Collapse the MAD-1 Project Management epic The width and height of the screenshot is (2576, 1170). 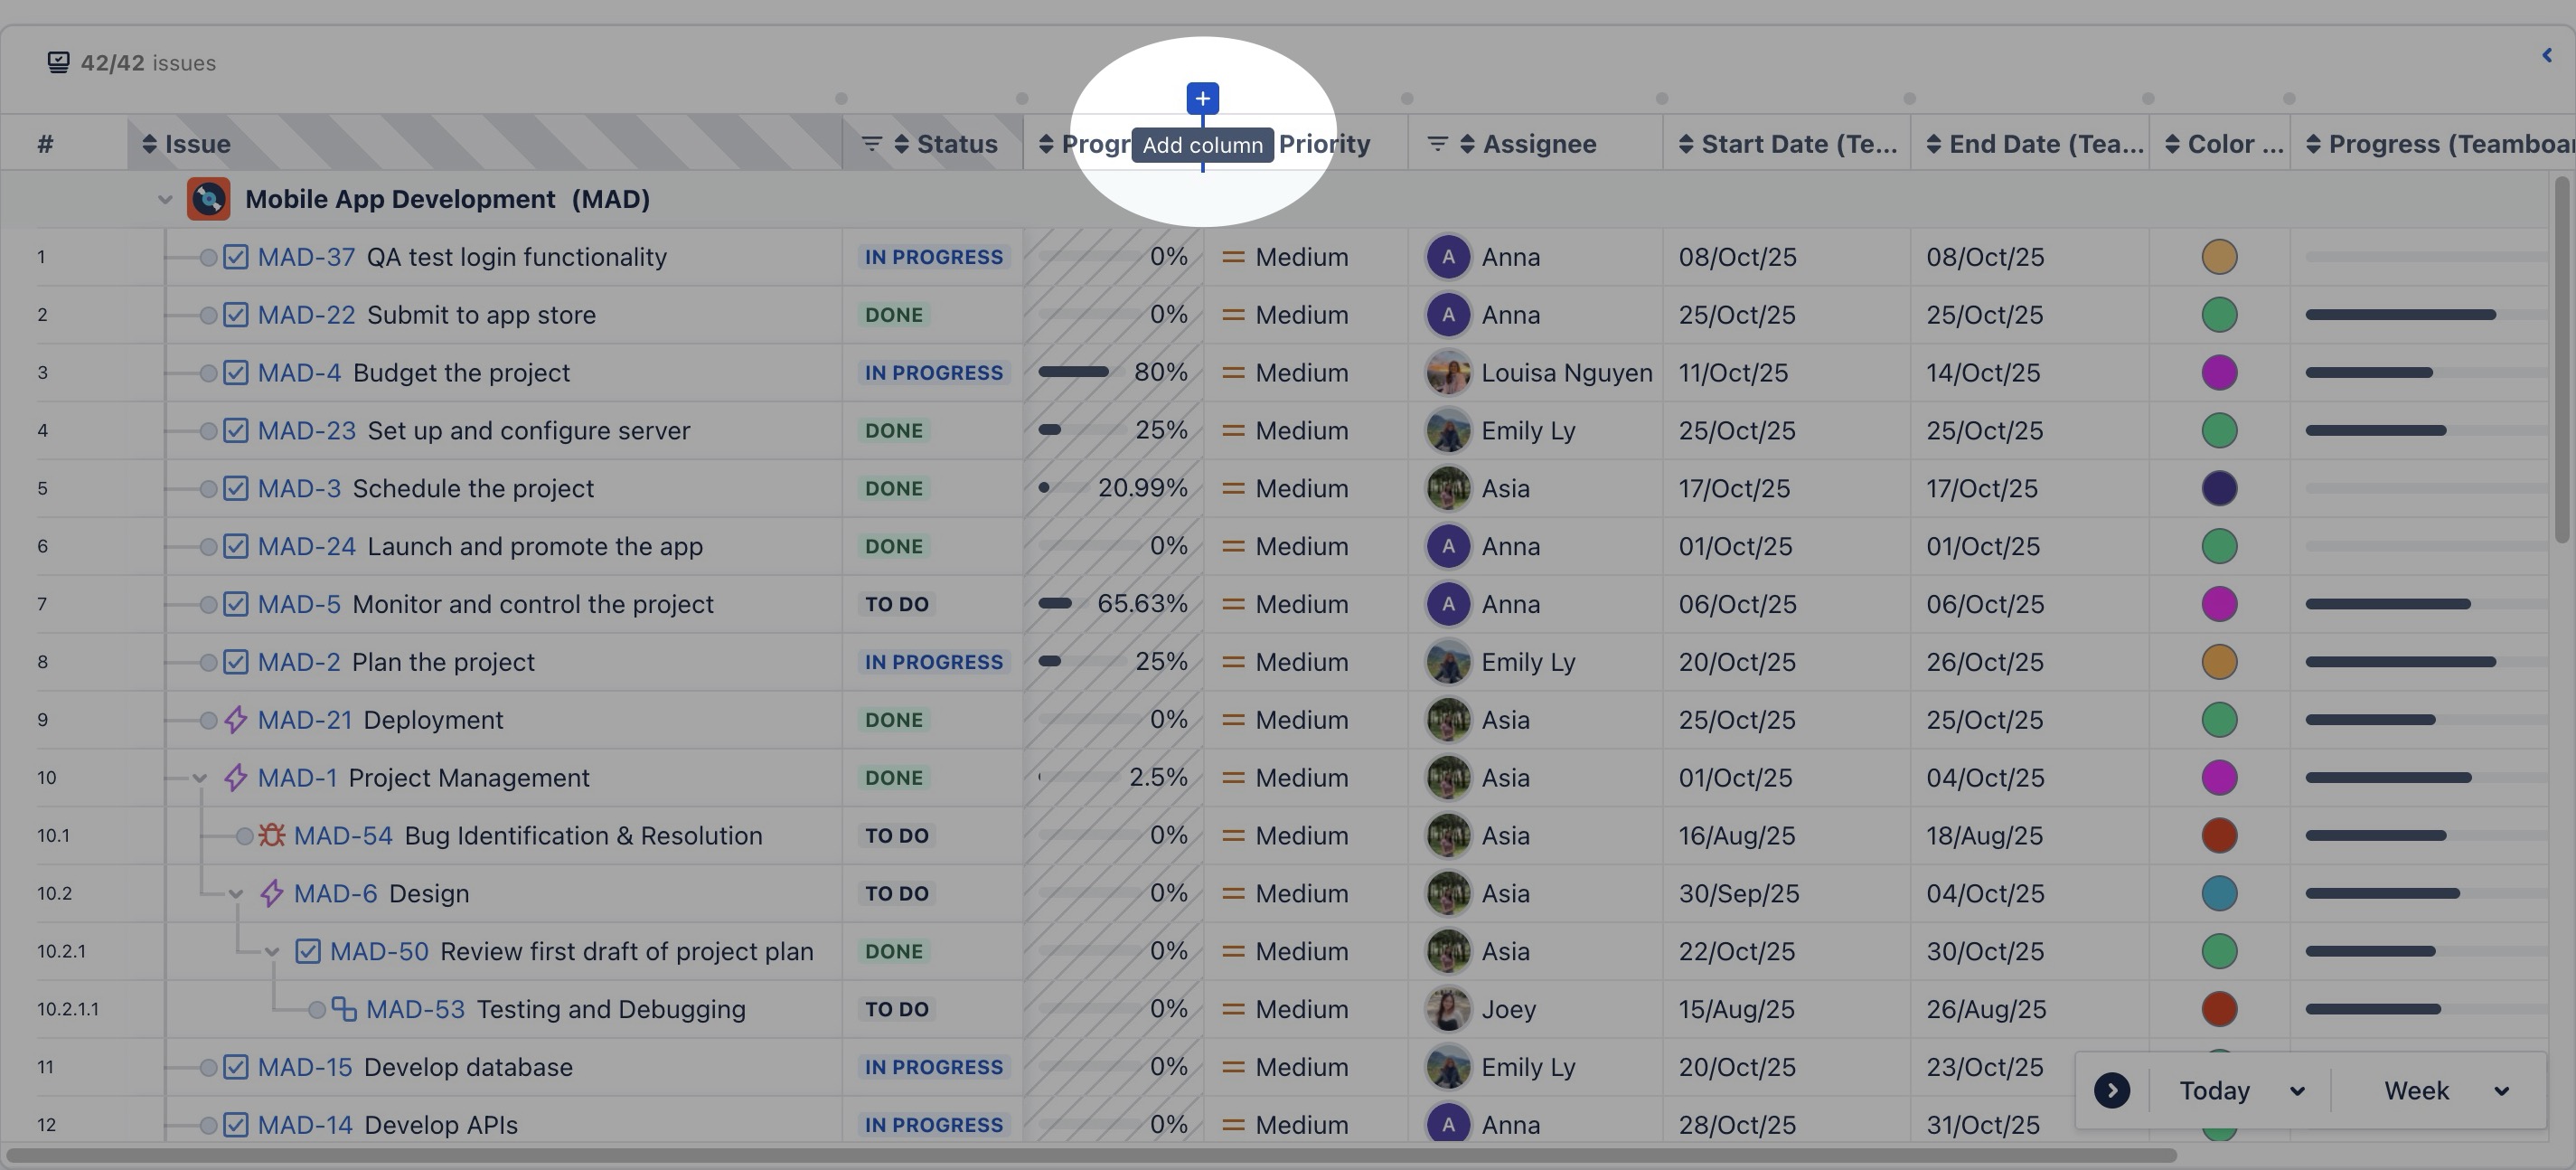click(x=199, y=778)
